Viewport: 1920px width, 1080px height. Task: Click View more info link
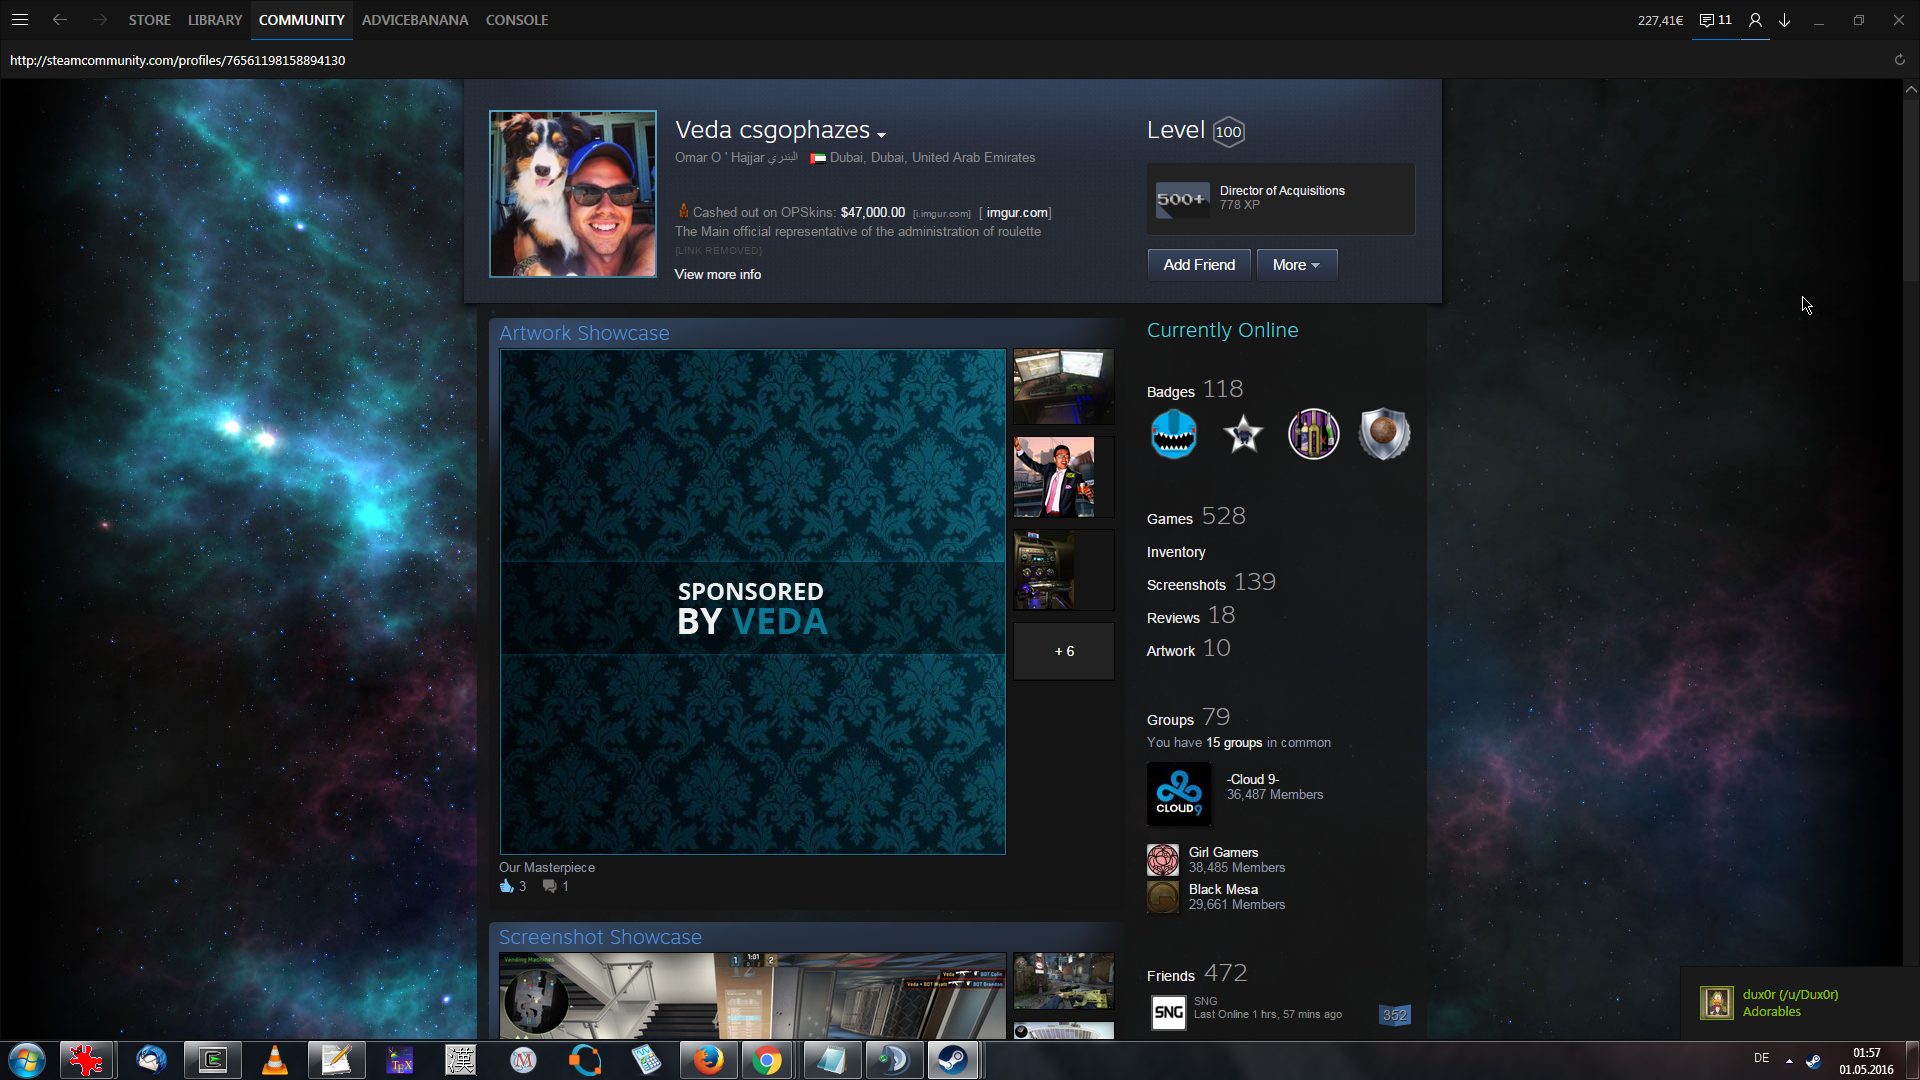tap(717, 274)
